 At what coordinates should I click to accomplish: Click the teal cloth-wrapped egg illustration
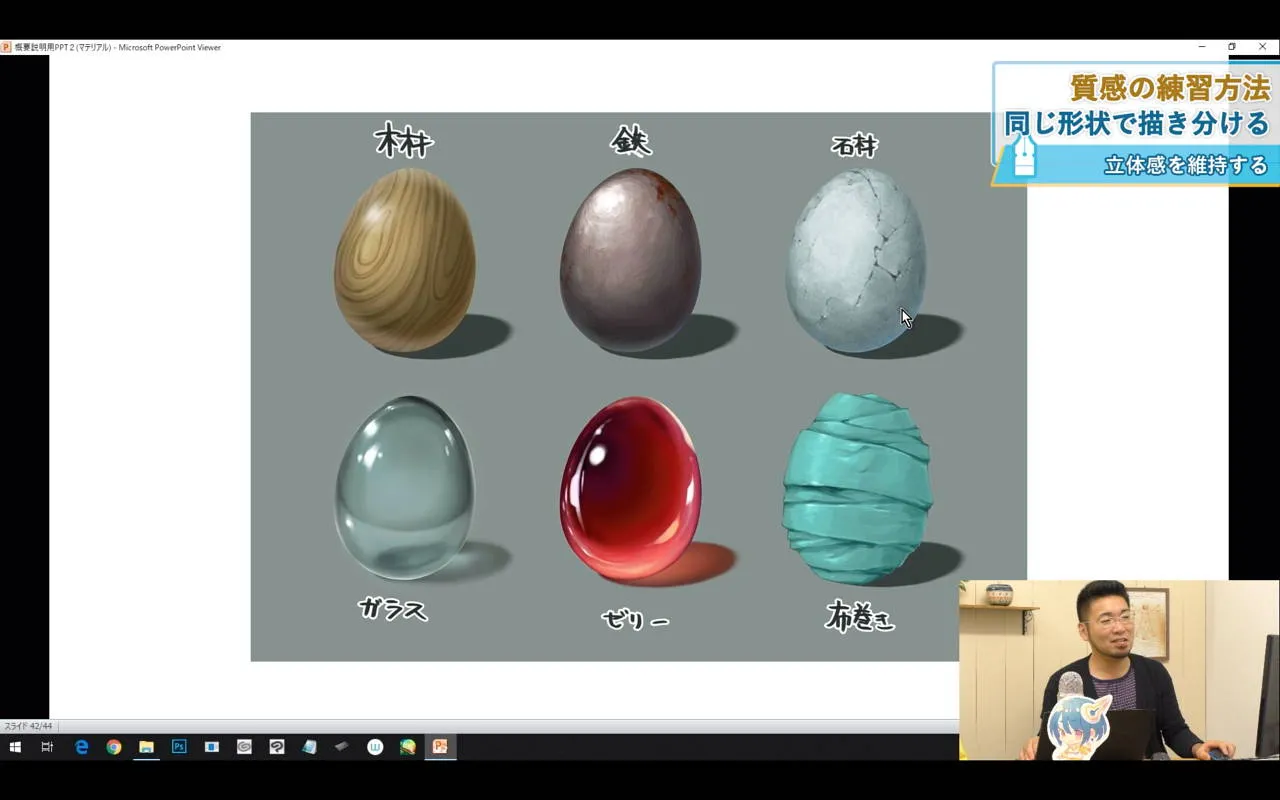click(857, 488)
